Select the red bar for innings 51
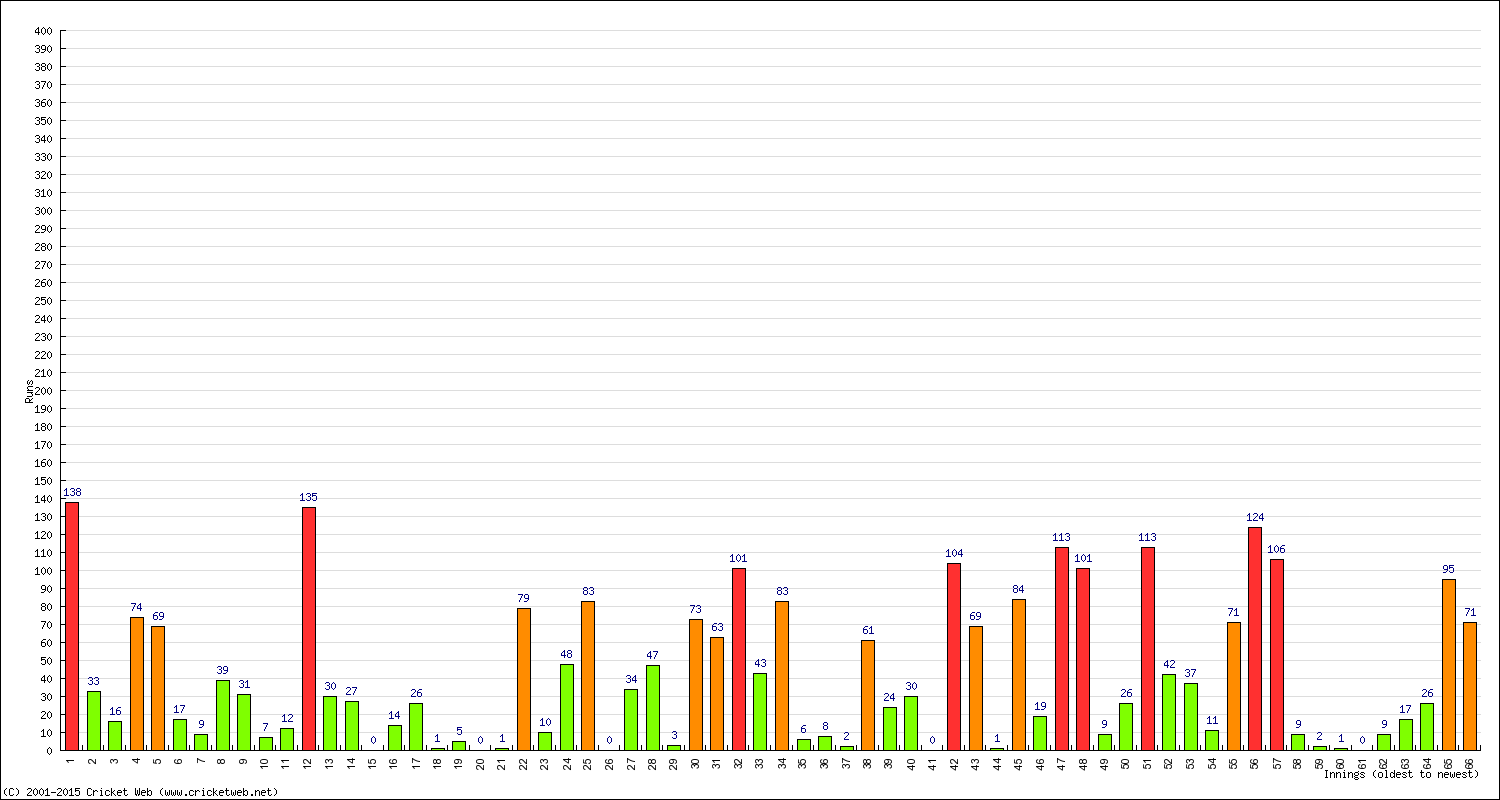Screen dimensions: 1500x800 point(1148,649)
